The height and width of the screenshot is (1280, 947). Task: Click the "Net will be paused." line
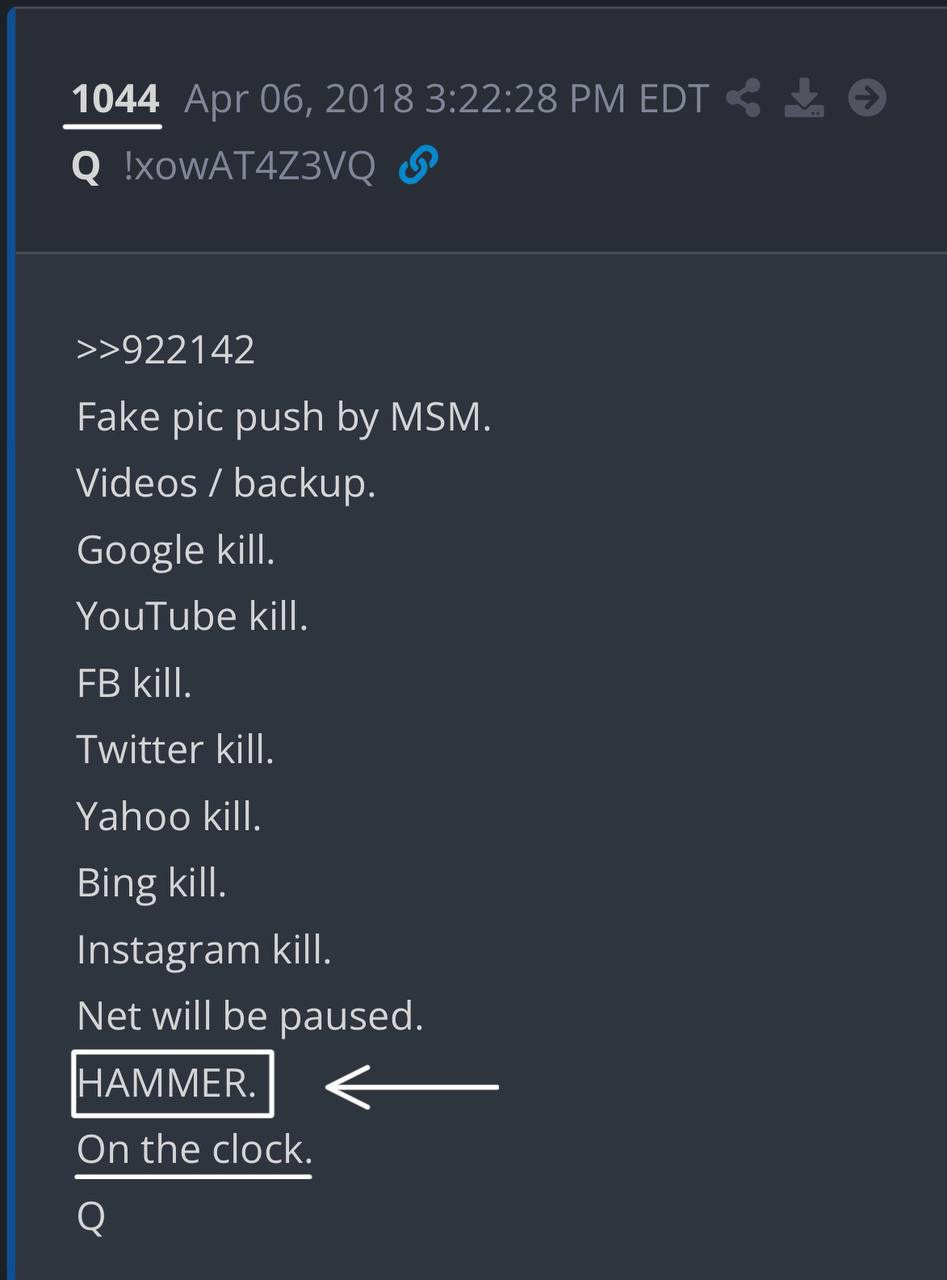click(250, 1016)
